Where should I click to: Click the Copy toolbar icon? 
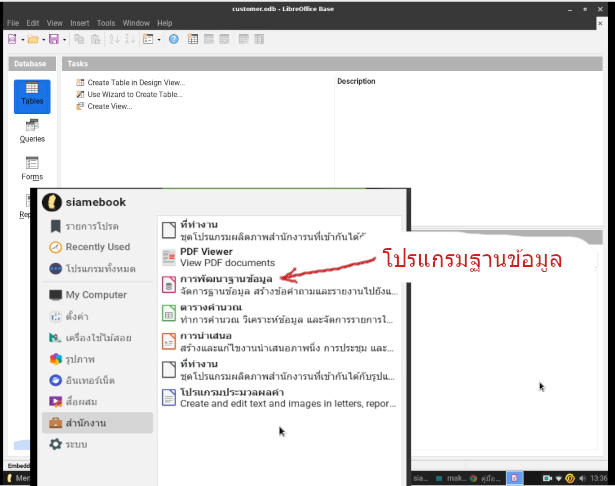[79, 39]
